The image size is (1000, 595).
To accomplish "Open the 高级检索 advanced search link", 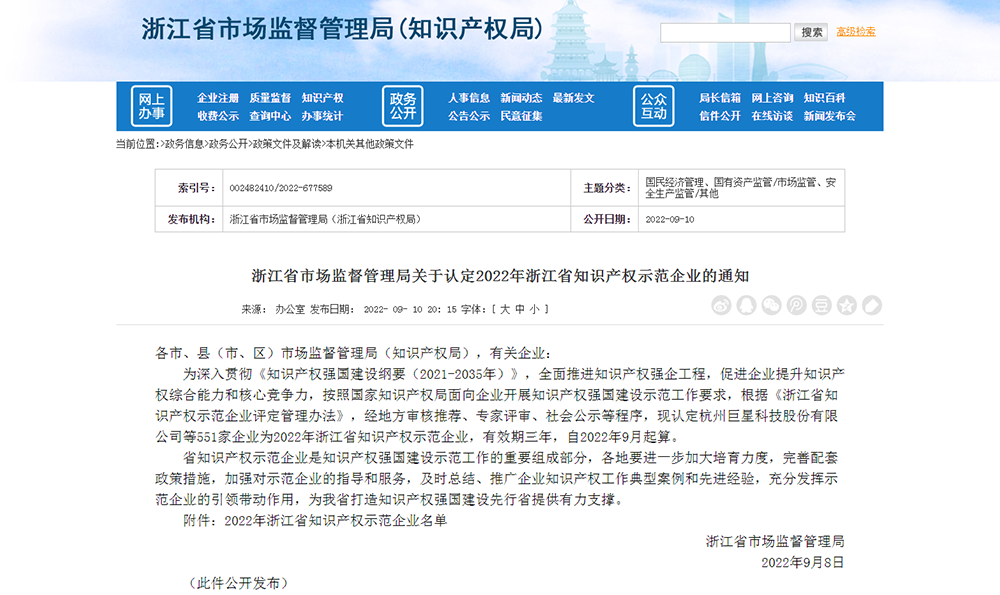I will 856,32.
